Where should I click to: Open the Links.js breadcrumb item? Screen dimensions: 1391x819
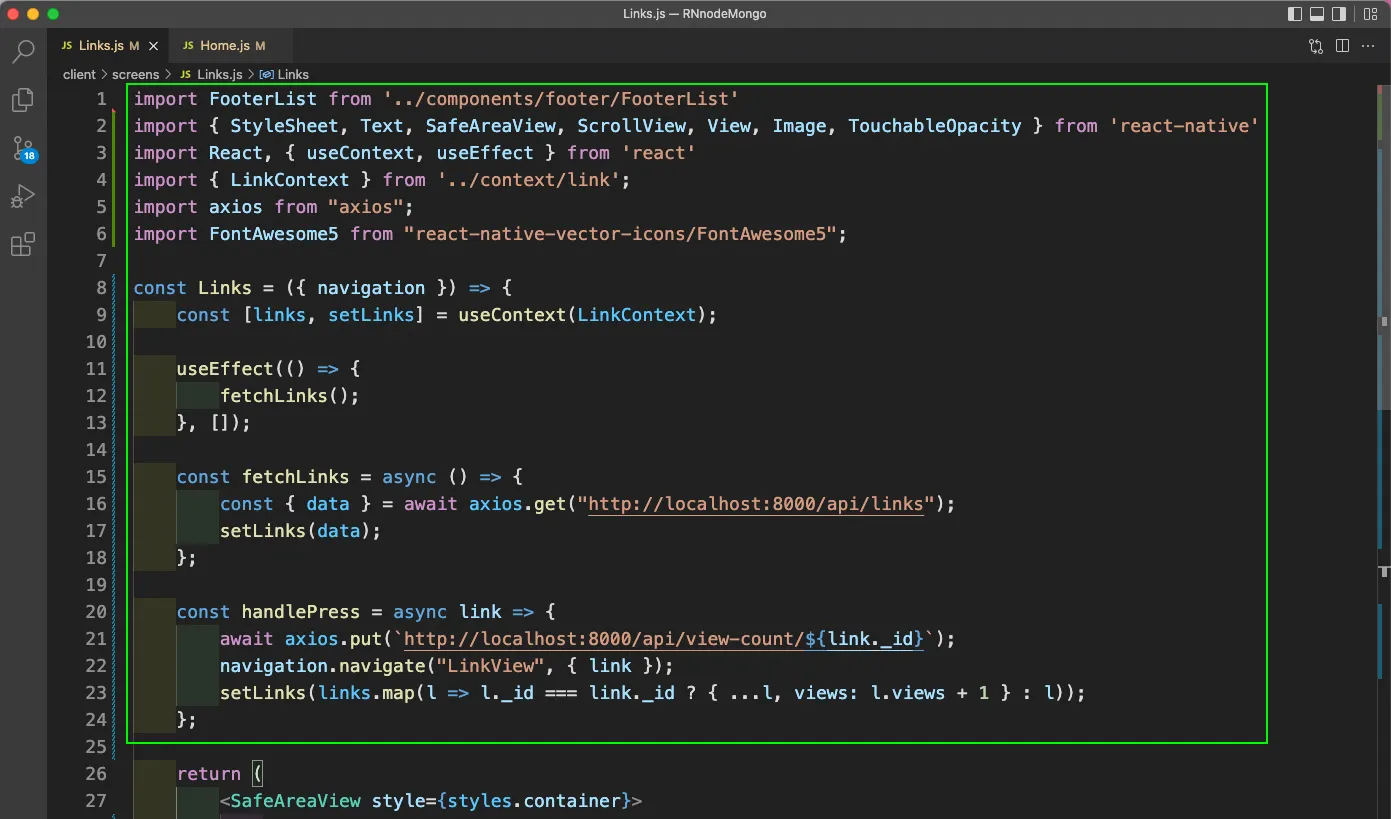pyautogui.click(x=211, y=74)
